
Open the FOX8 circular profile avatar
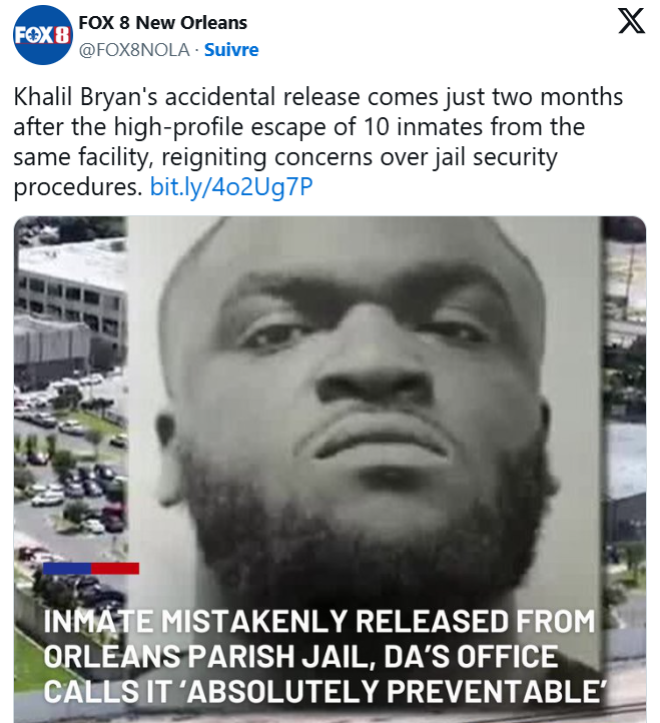coord(43,35)
